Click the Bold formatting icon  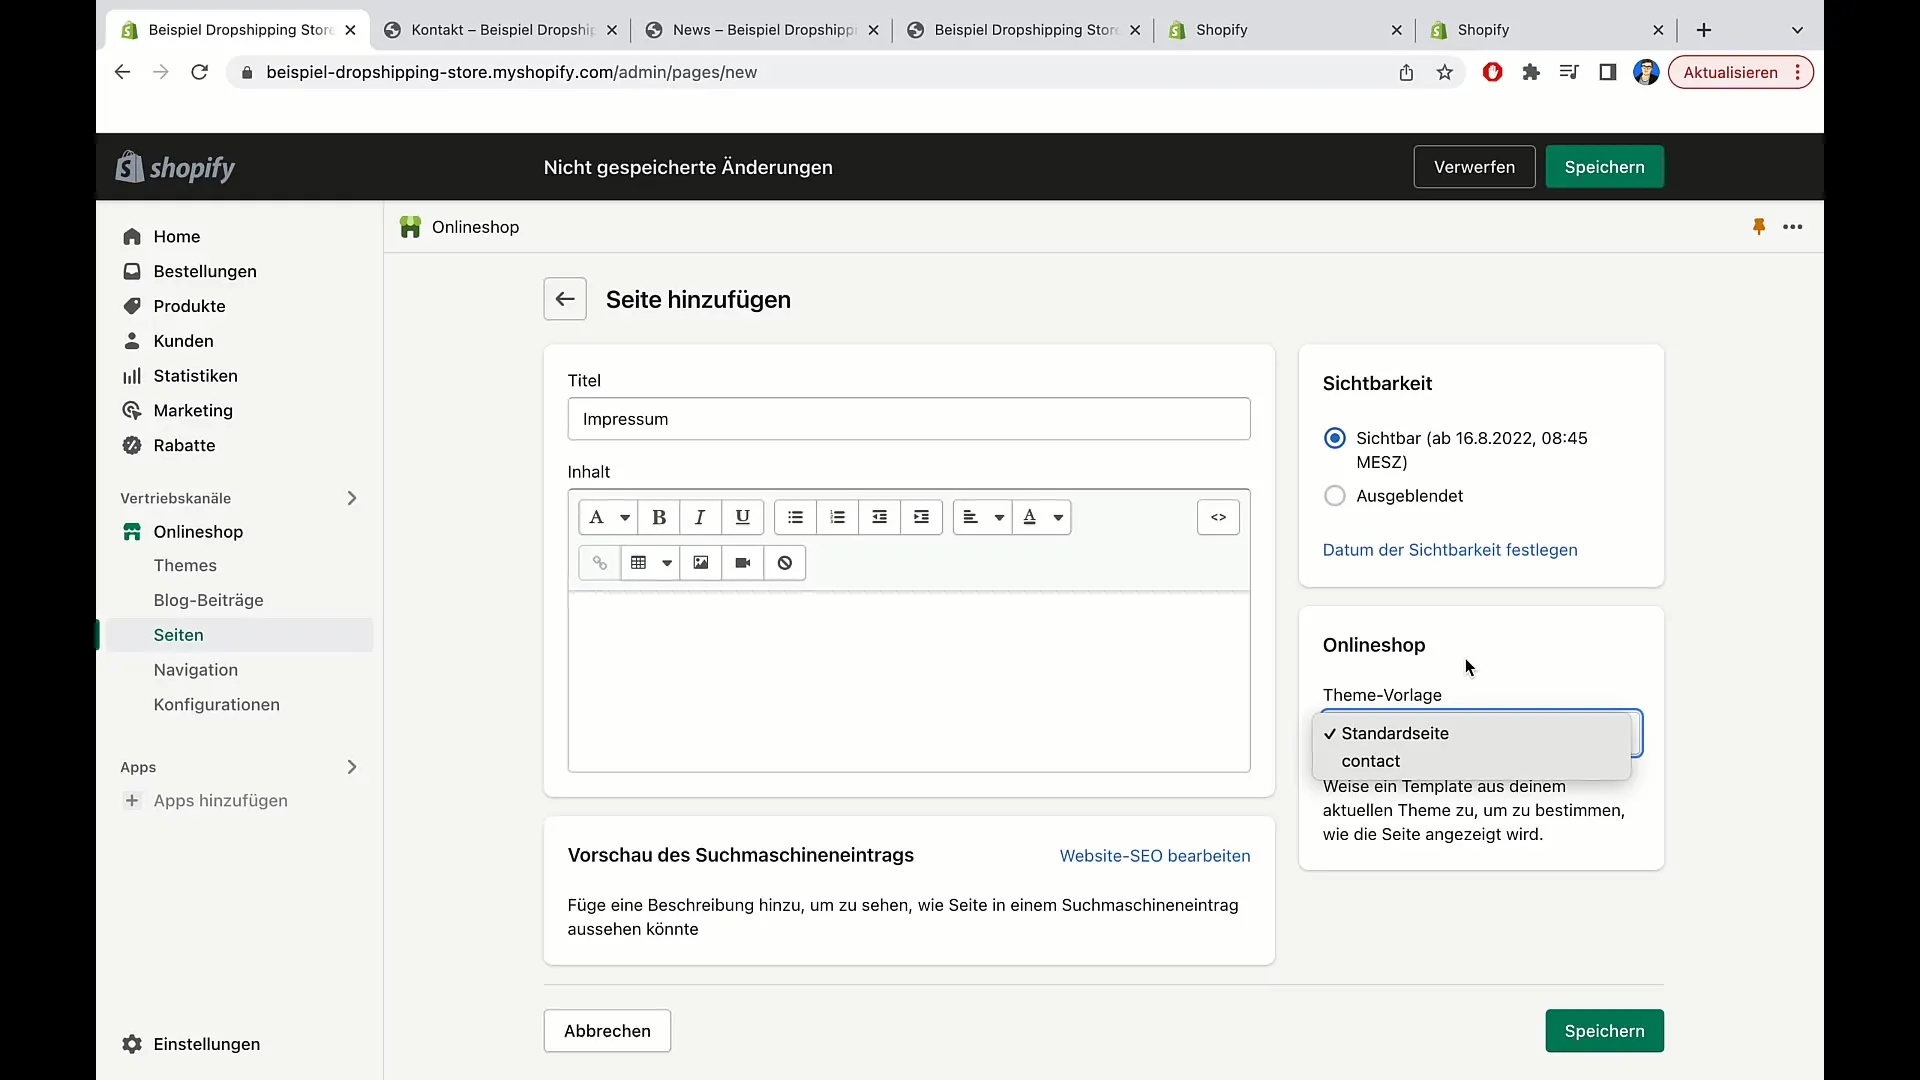pos(658,516)
